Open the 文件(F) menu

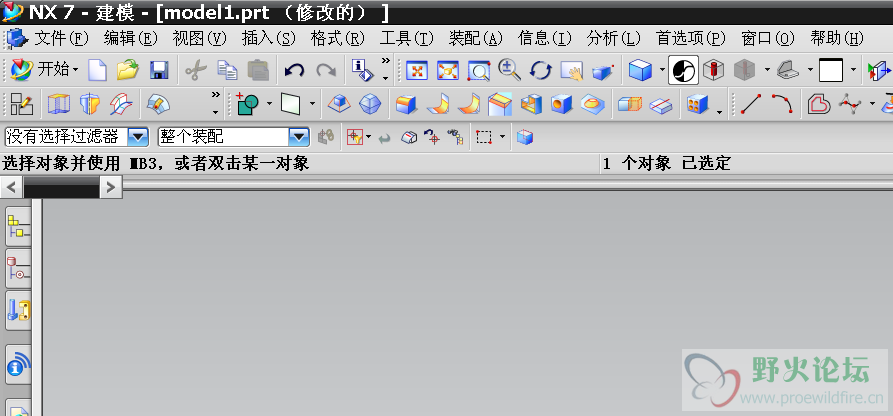(62, 39)
